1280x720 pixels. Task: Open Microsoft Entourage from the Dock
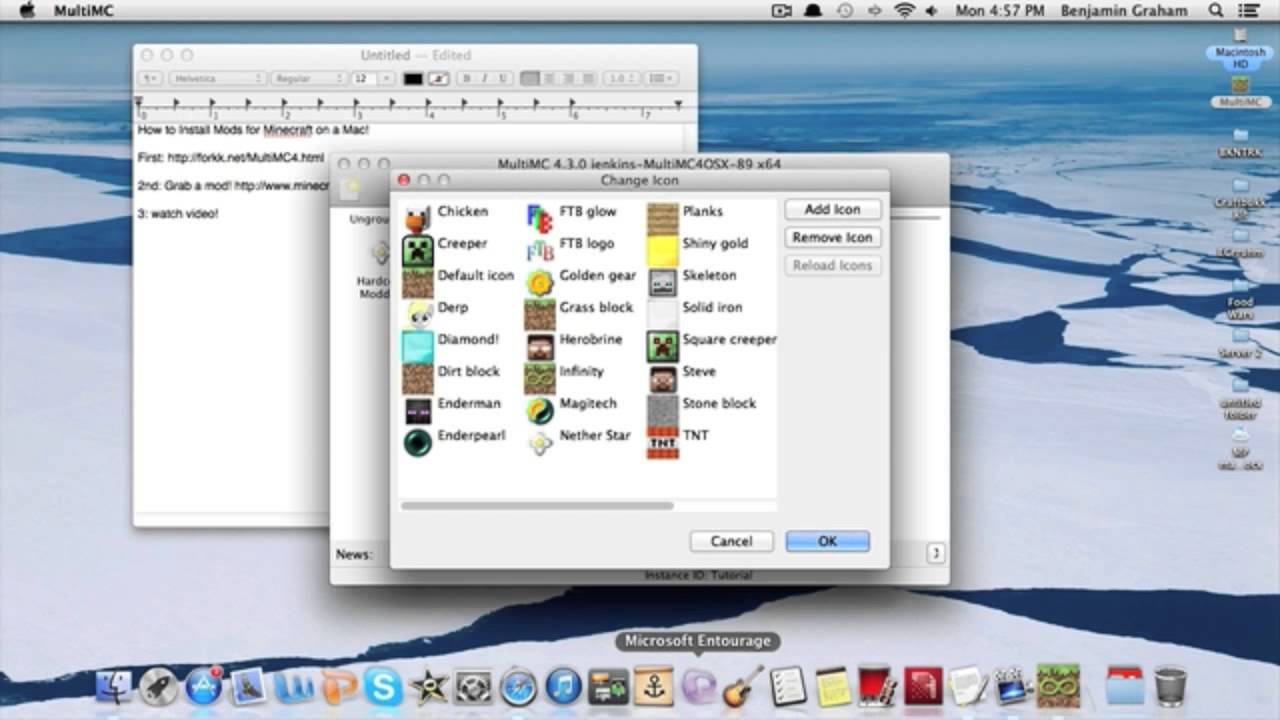tap(698, 686)
